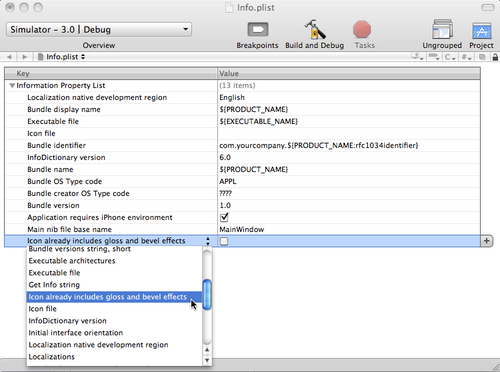Click the empty Icon file value cell

[349, 134]
